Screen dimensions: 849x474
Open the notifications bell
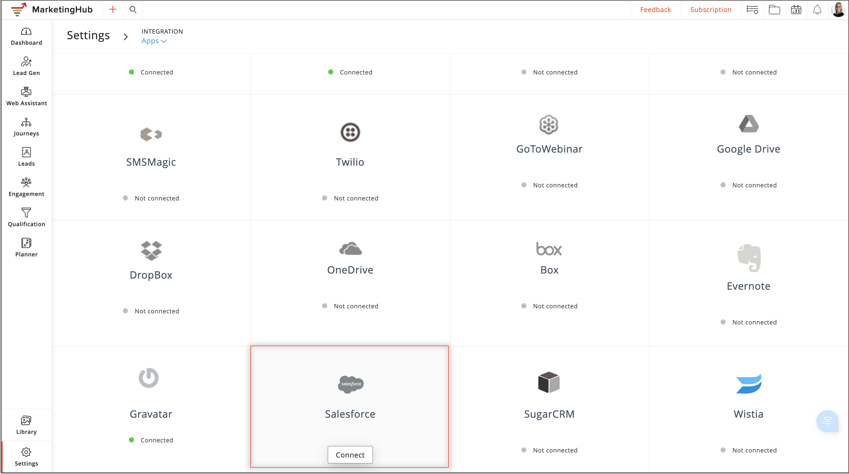pos(817,9)
